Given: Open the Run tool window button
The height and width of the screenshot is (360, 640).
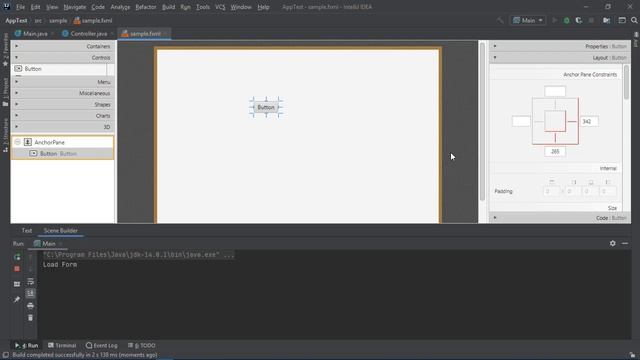Looking at the screenshot, I should pos(27,345).
